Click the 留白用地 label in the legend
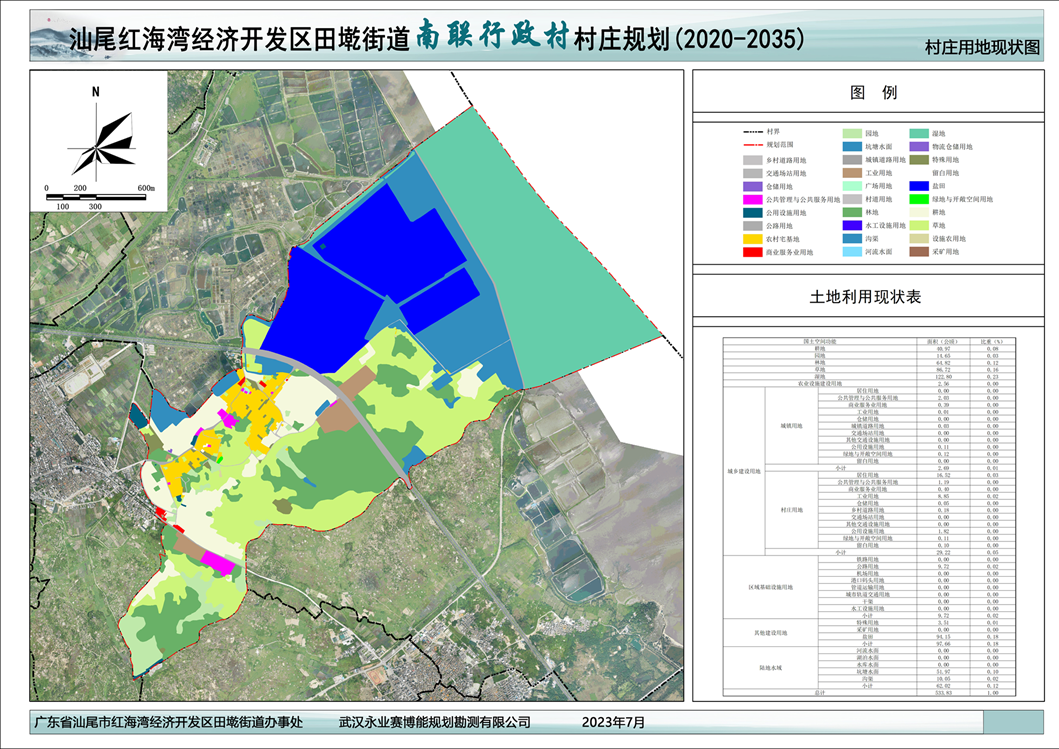1059x749 pixels. pos(946,173)
